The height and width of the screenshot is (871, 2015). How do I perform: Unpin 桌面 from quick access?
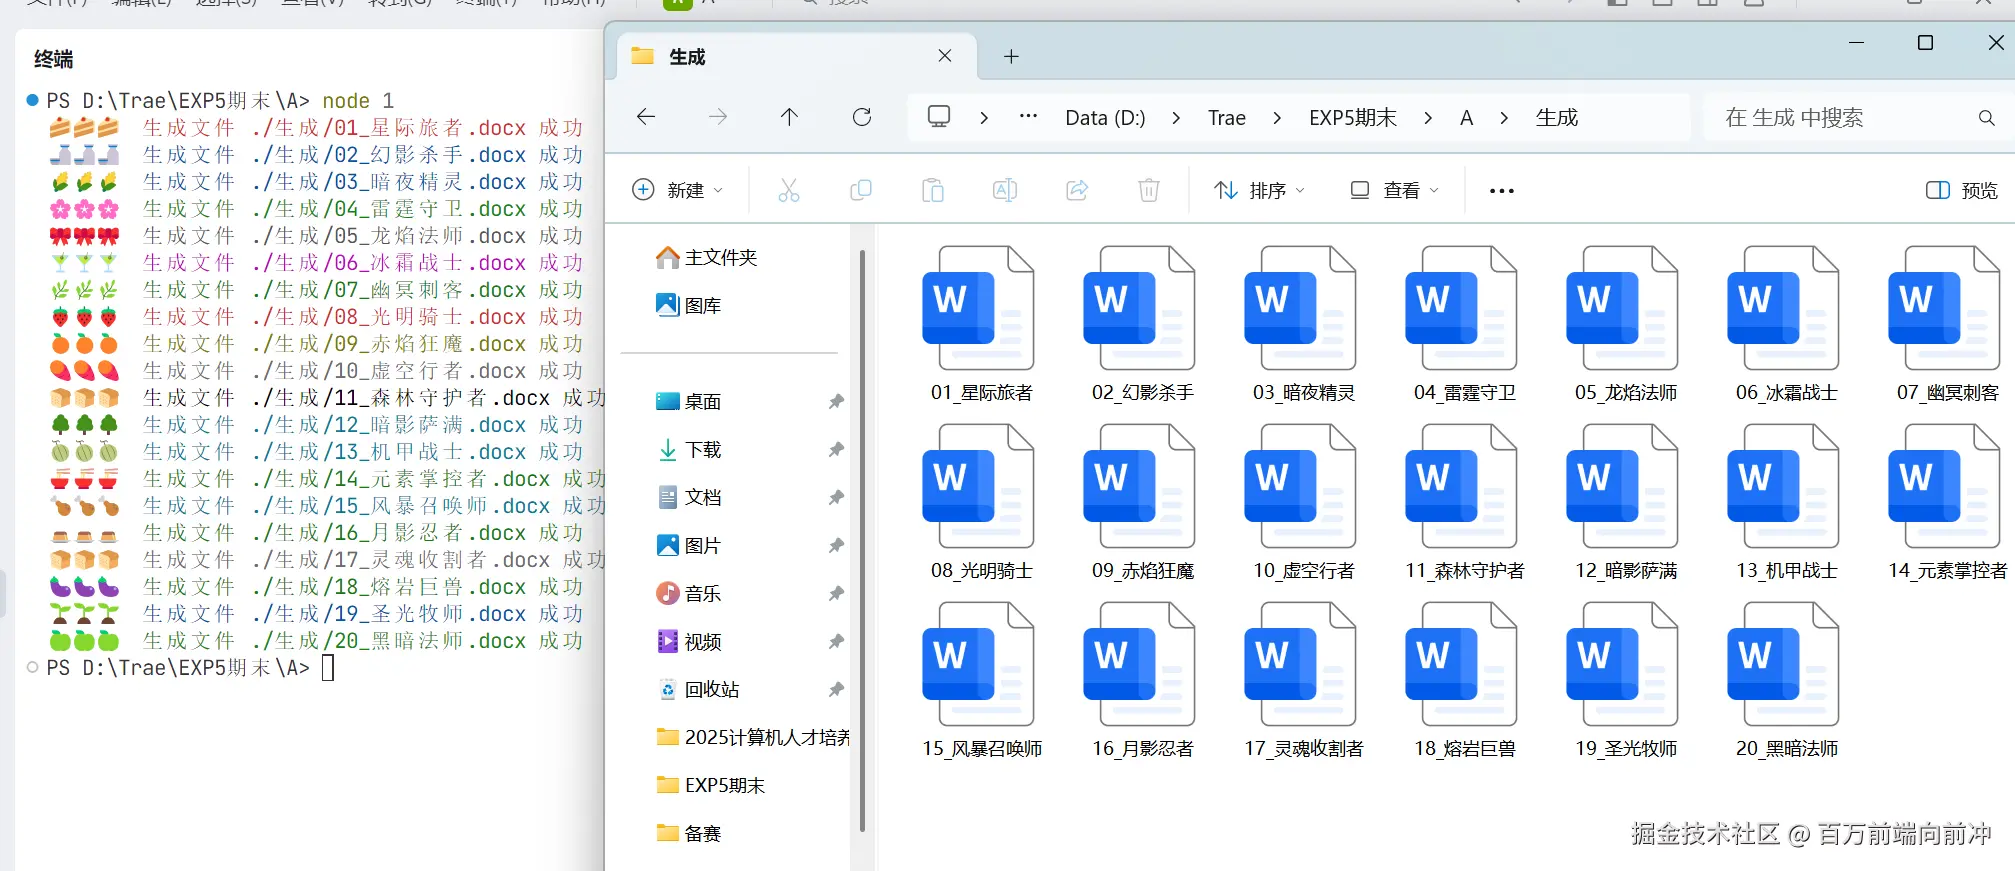coord(836,401)
